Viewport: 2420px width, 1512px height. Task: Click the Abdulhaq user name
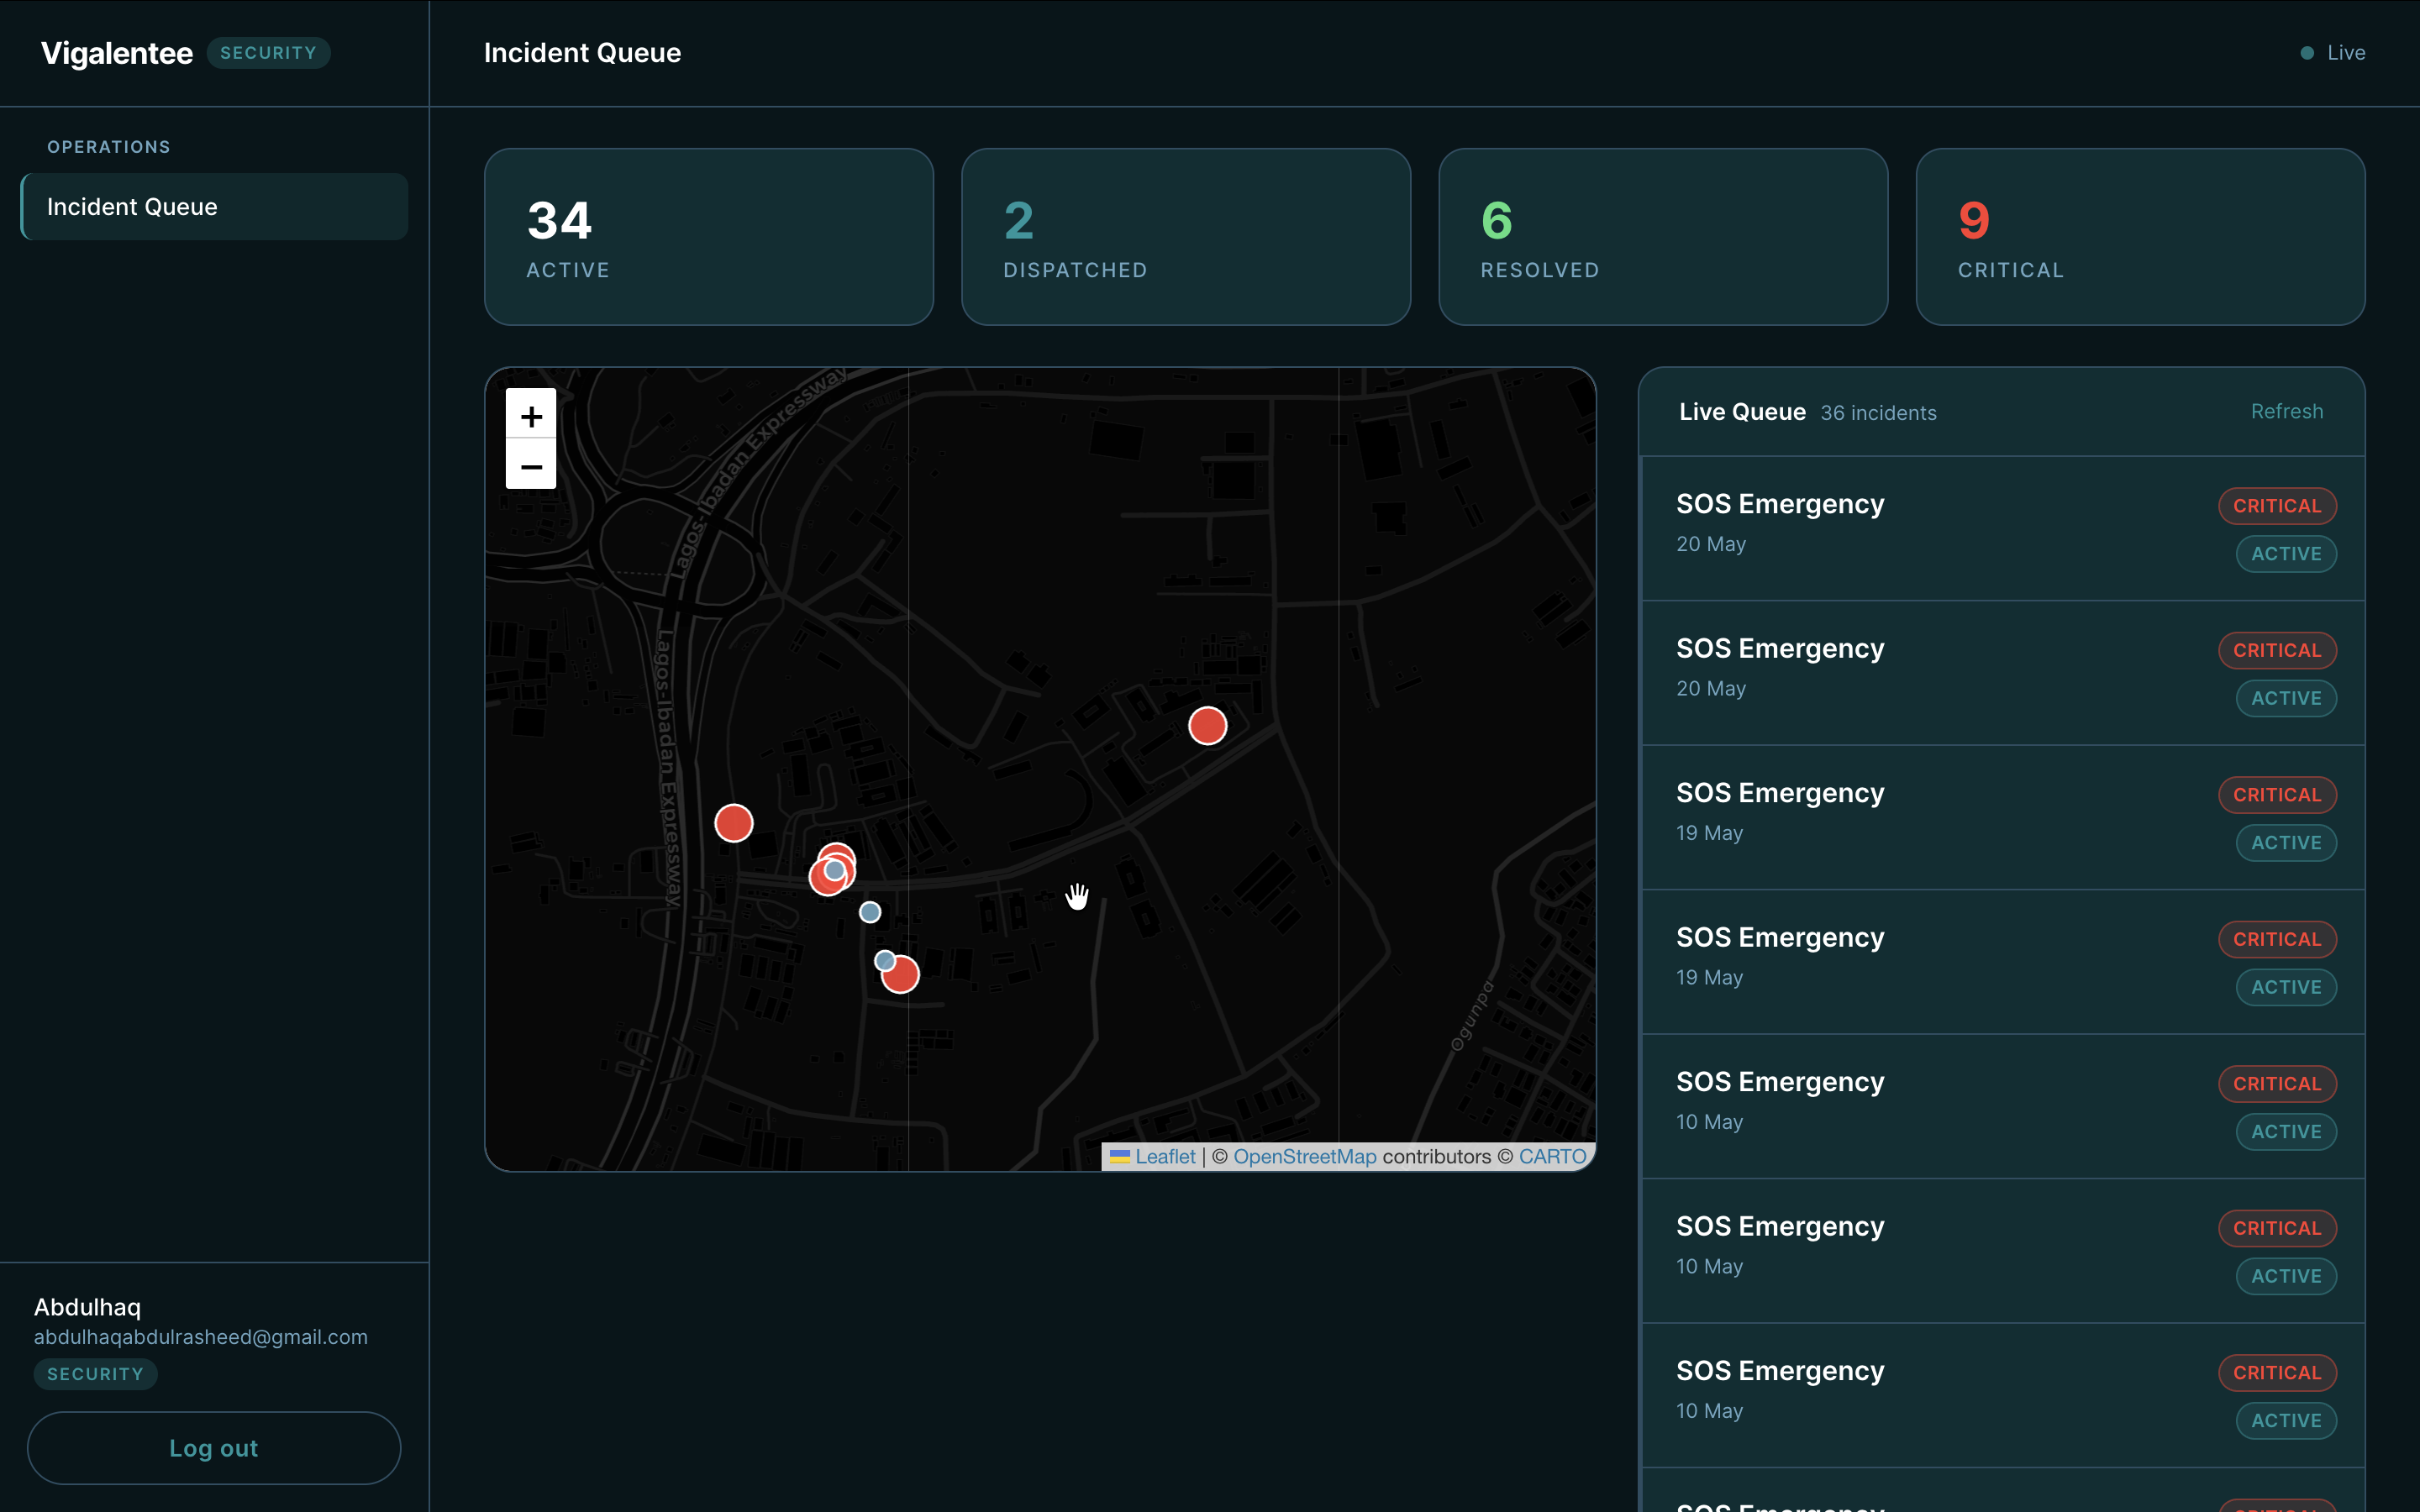[x=88, y=1307]
